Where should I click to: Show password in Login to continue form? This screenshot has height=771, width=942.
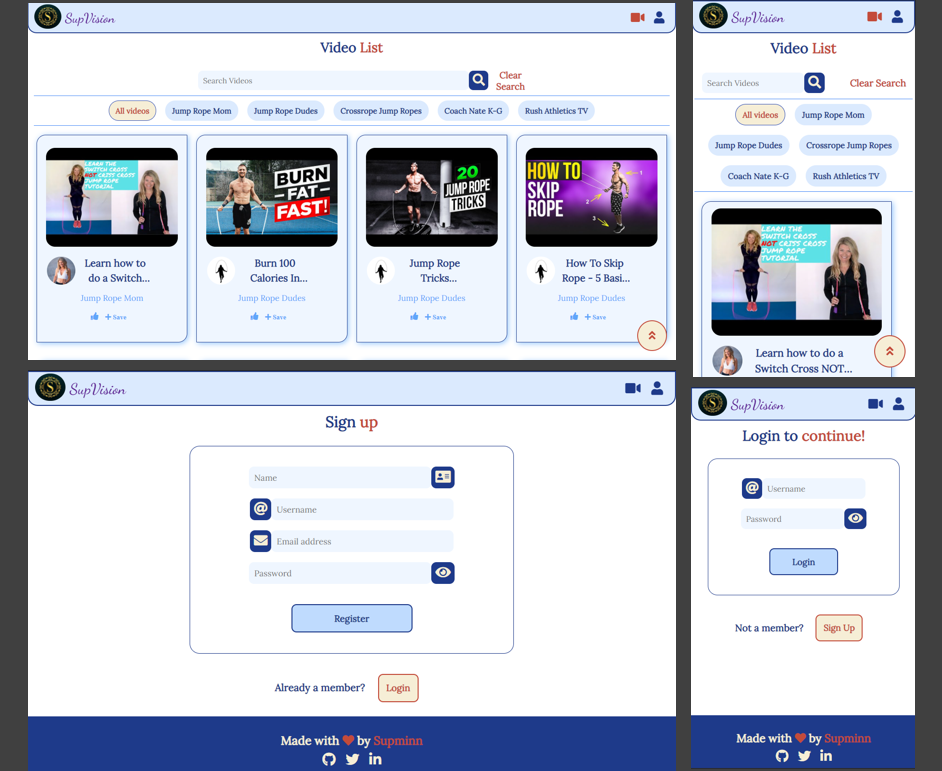pyautogui.click(x=855, y=518)
